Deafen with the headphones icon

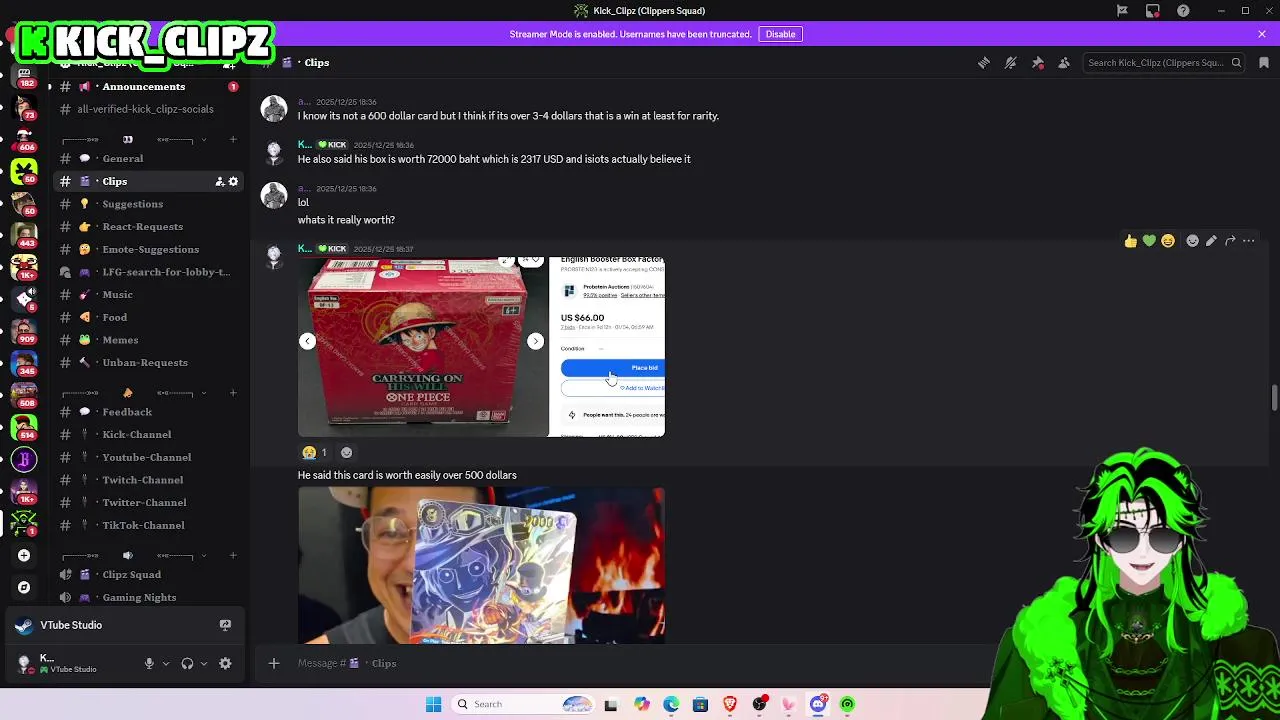point(187,663)
